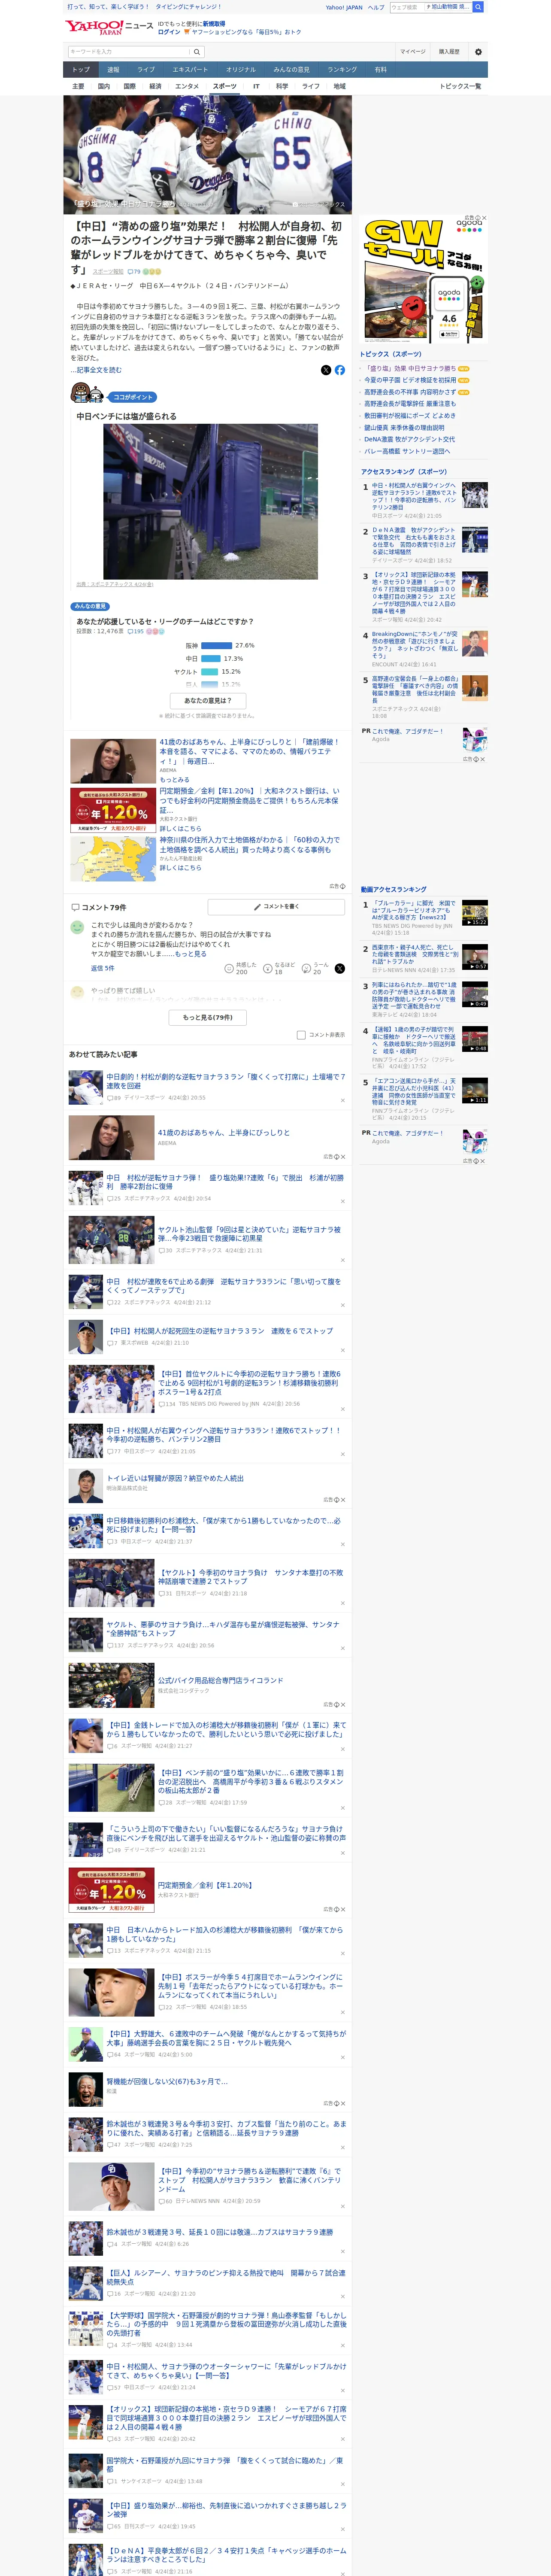Click the なるほど reaction face icon
The height and width of the screenshot is (2576, 551).
268,968
